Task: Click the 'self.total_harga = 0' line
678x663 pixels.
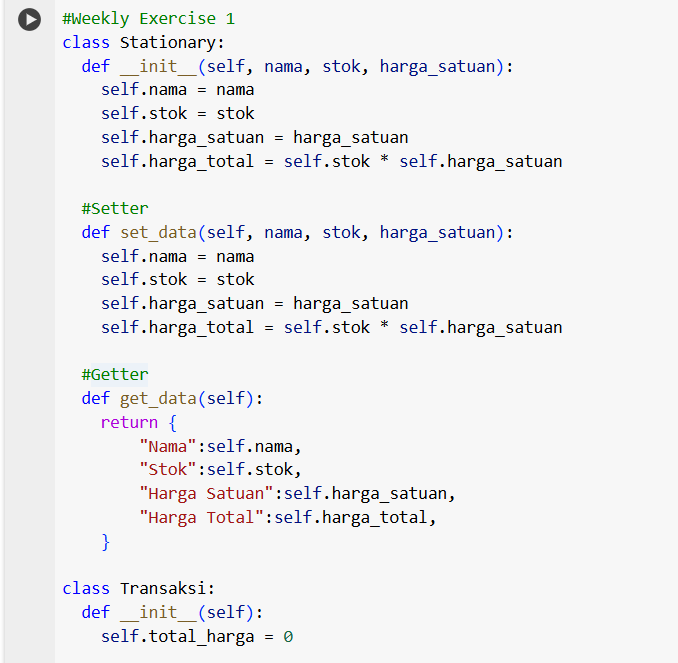Action: pyautogui.click(x=197, y=637)
